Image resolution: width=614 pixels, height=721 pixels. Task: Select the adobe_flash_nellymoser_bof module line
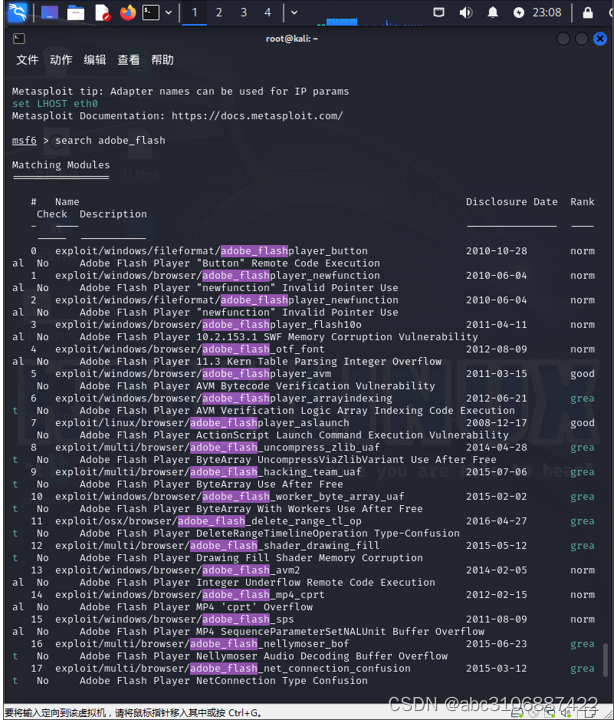click(202, 644)
